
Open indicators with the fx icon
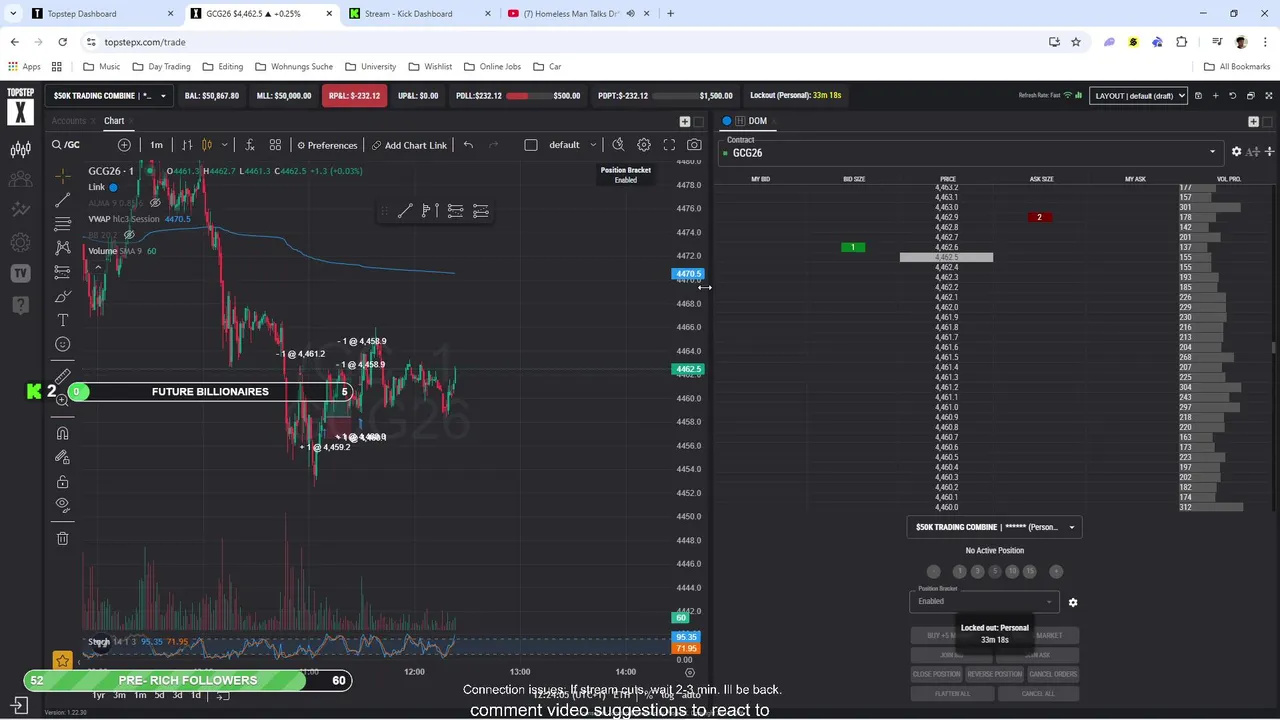pyautogui.click(x=249, y=145)
